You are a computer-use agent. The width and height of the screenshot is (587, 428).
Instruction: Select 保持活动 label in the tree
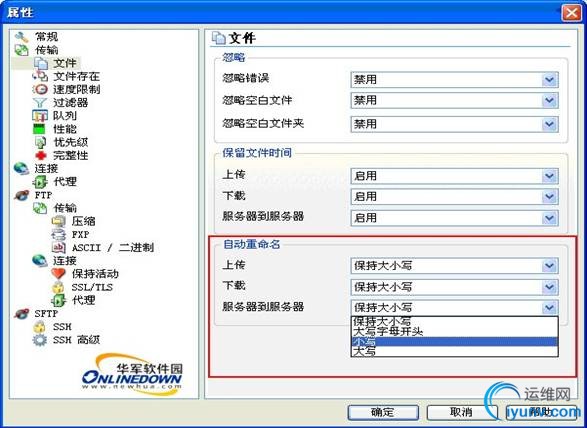point(95,274)
